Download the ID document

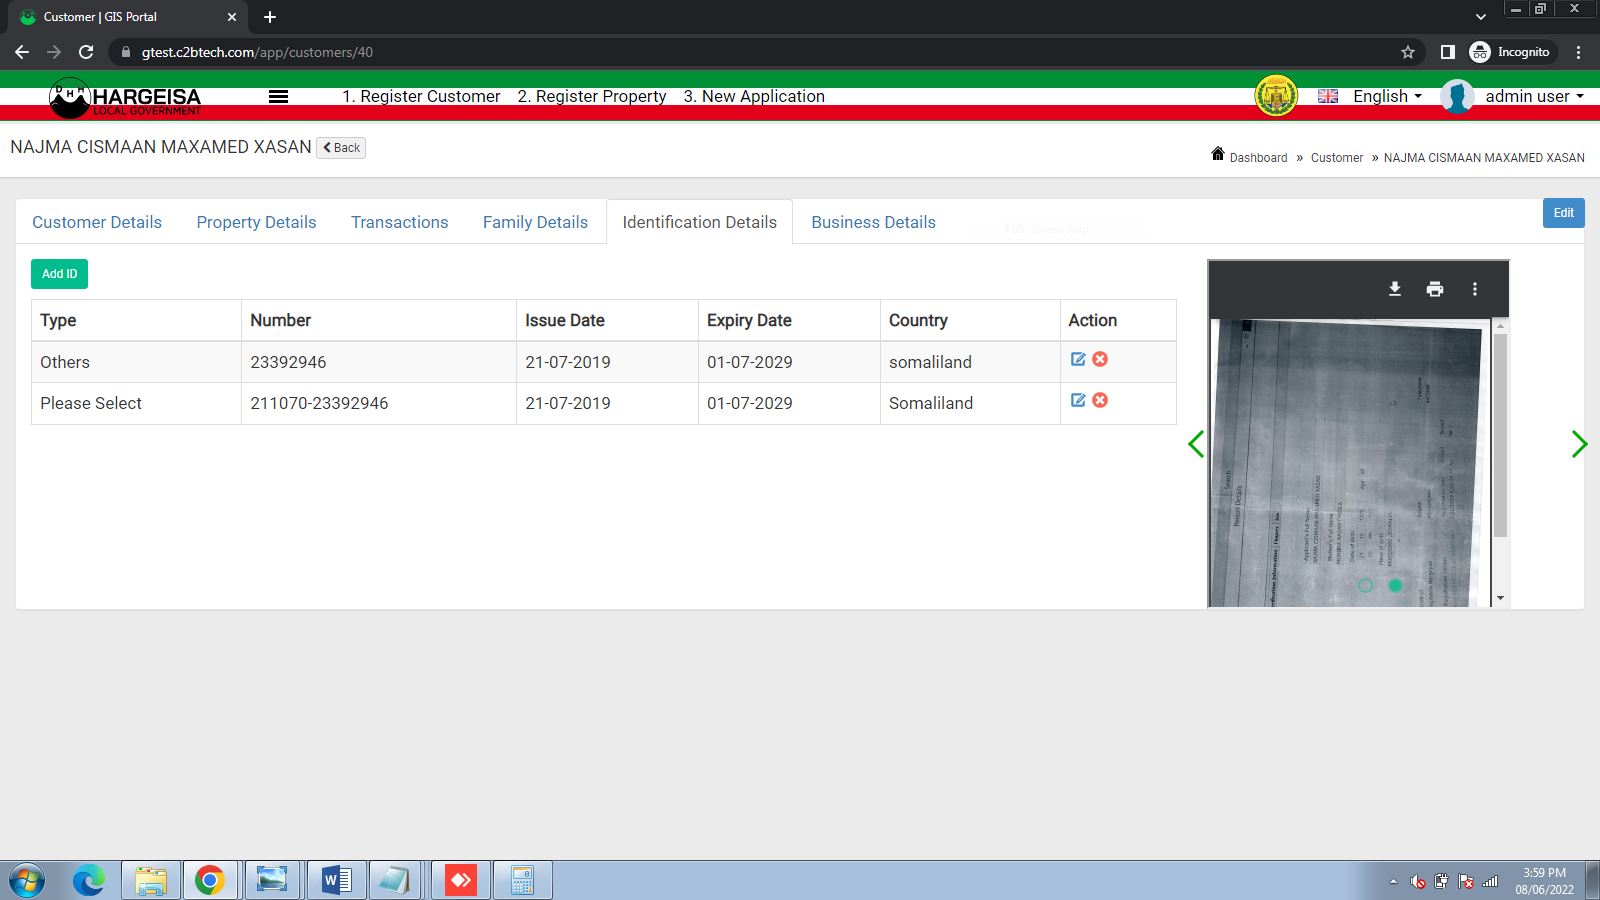pos(1395,289)
